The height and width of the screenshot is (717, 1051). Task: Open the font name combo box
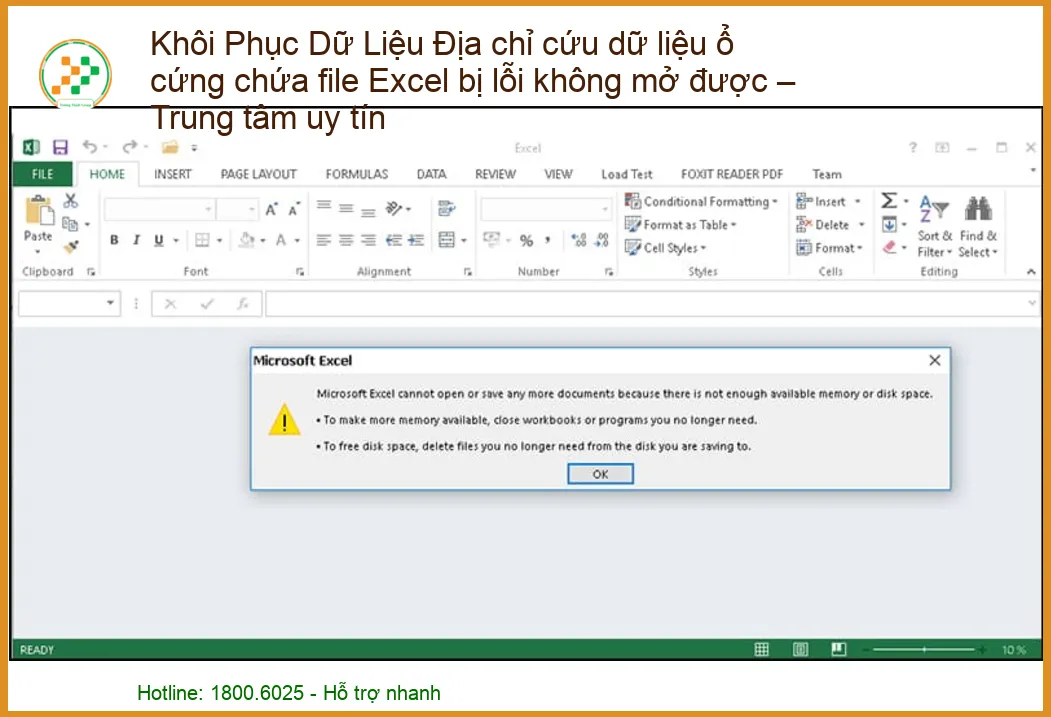(x=160, y=210)
